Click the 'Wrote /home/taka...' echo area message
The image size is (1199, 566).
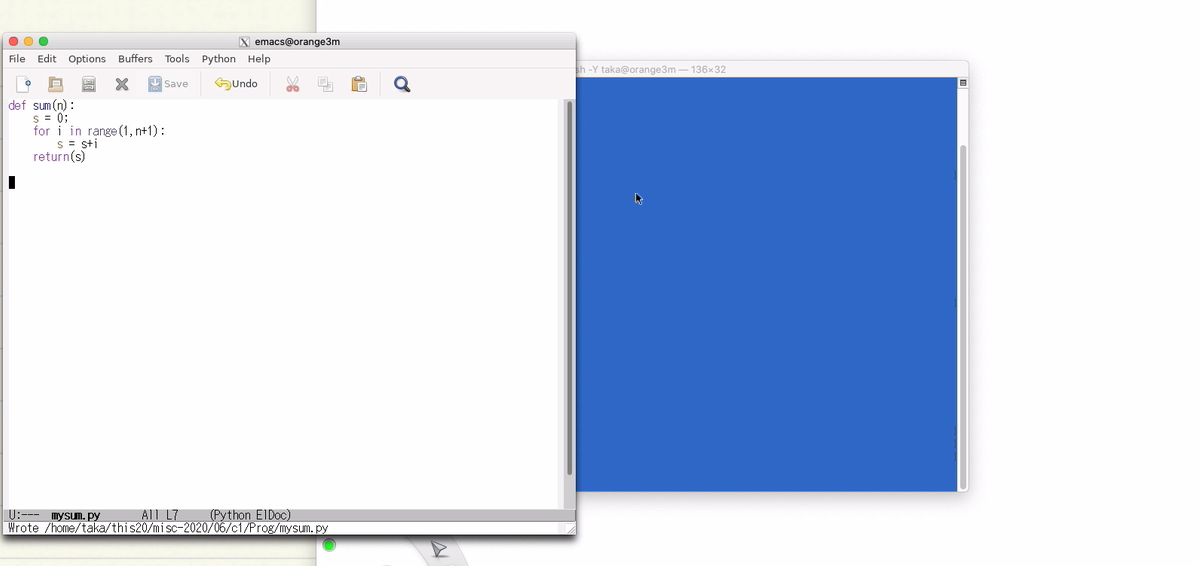[x=168, y=529]
